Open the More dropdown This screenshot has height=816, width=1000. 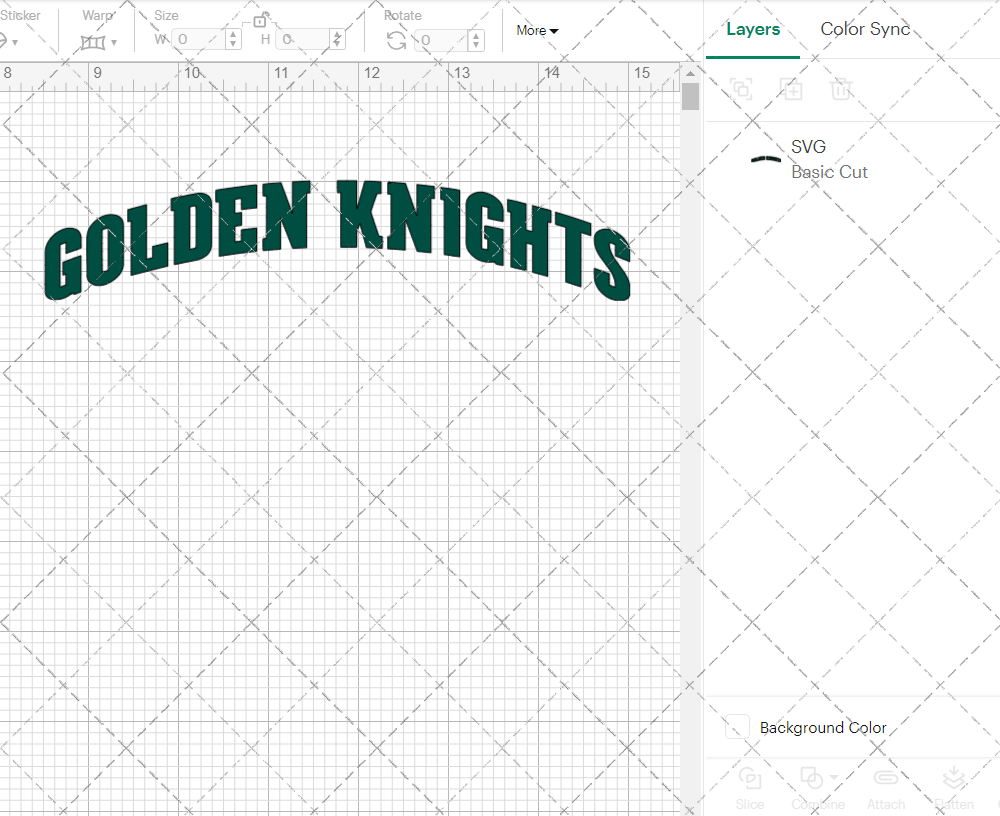537,31
